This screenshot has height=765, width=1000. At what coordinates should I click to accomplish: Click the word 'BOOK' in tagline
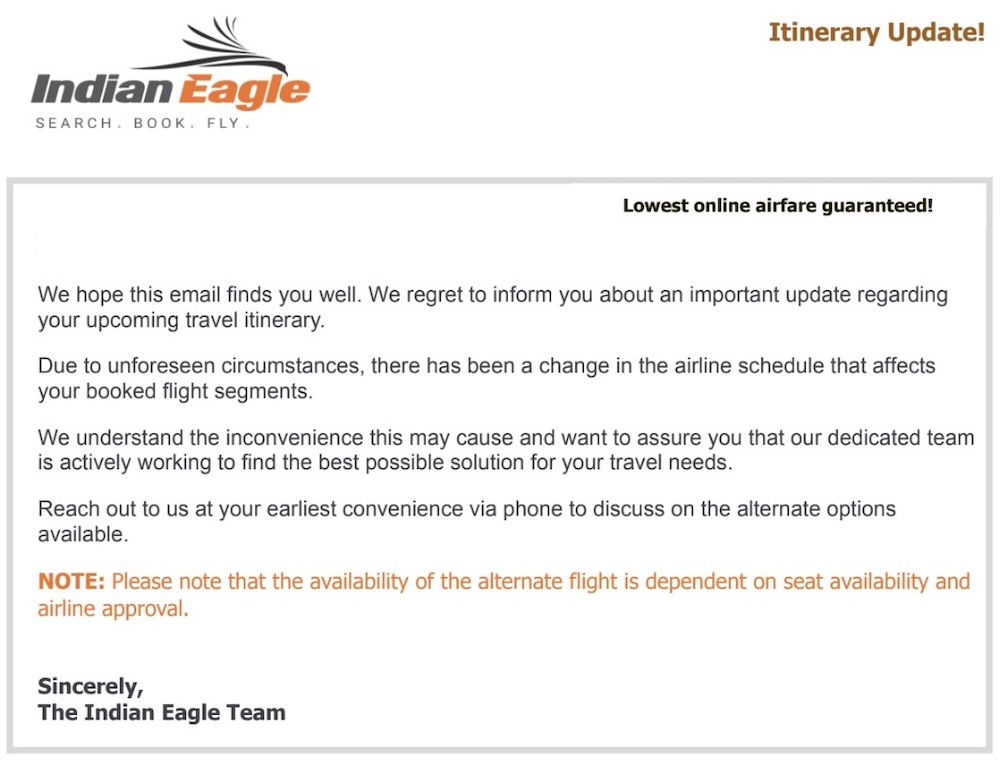[159, 123]
